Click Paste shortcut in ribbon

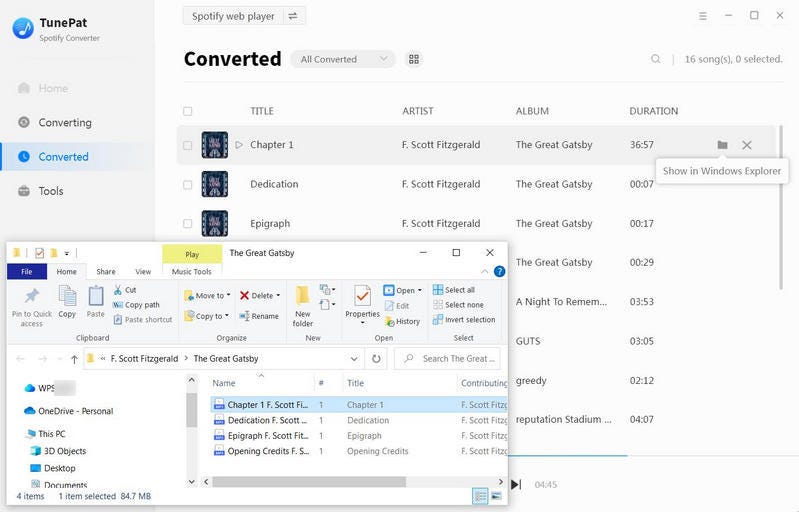point(143,319)
